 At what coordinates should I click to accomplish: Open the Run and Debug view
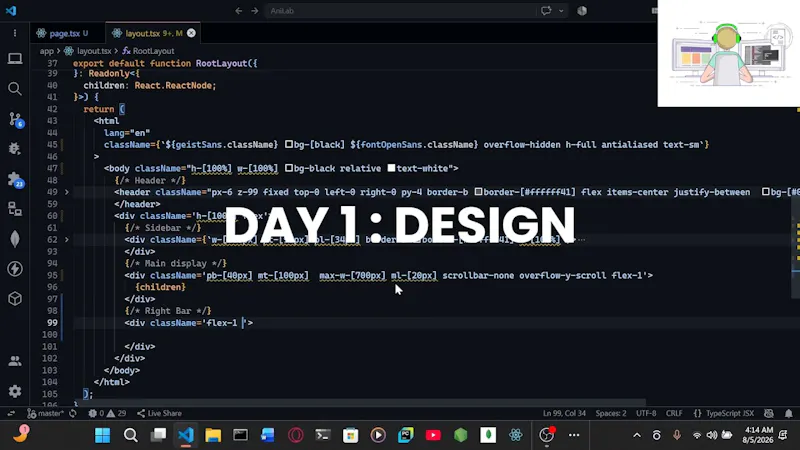point(15,148)
